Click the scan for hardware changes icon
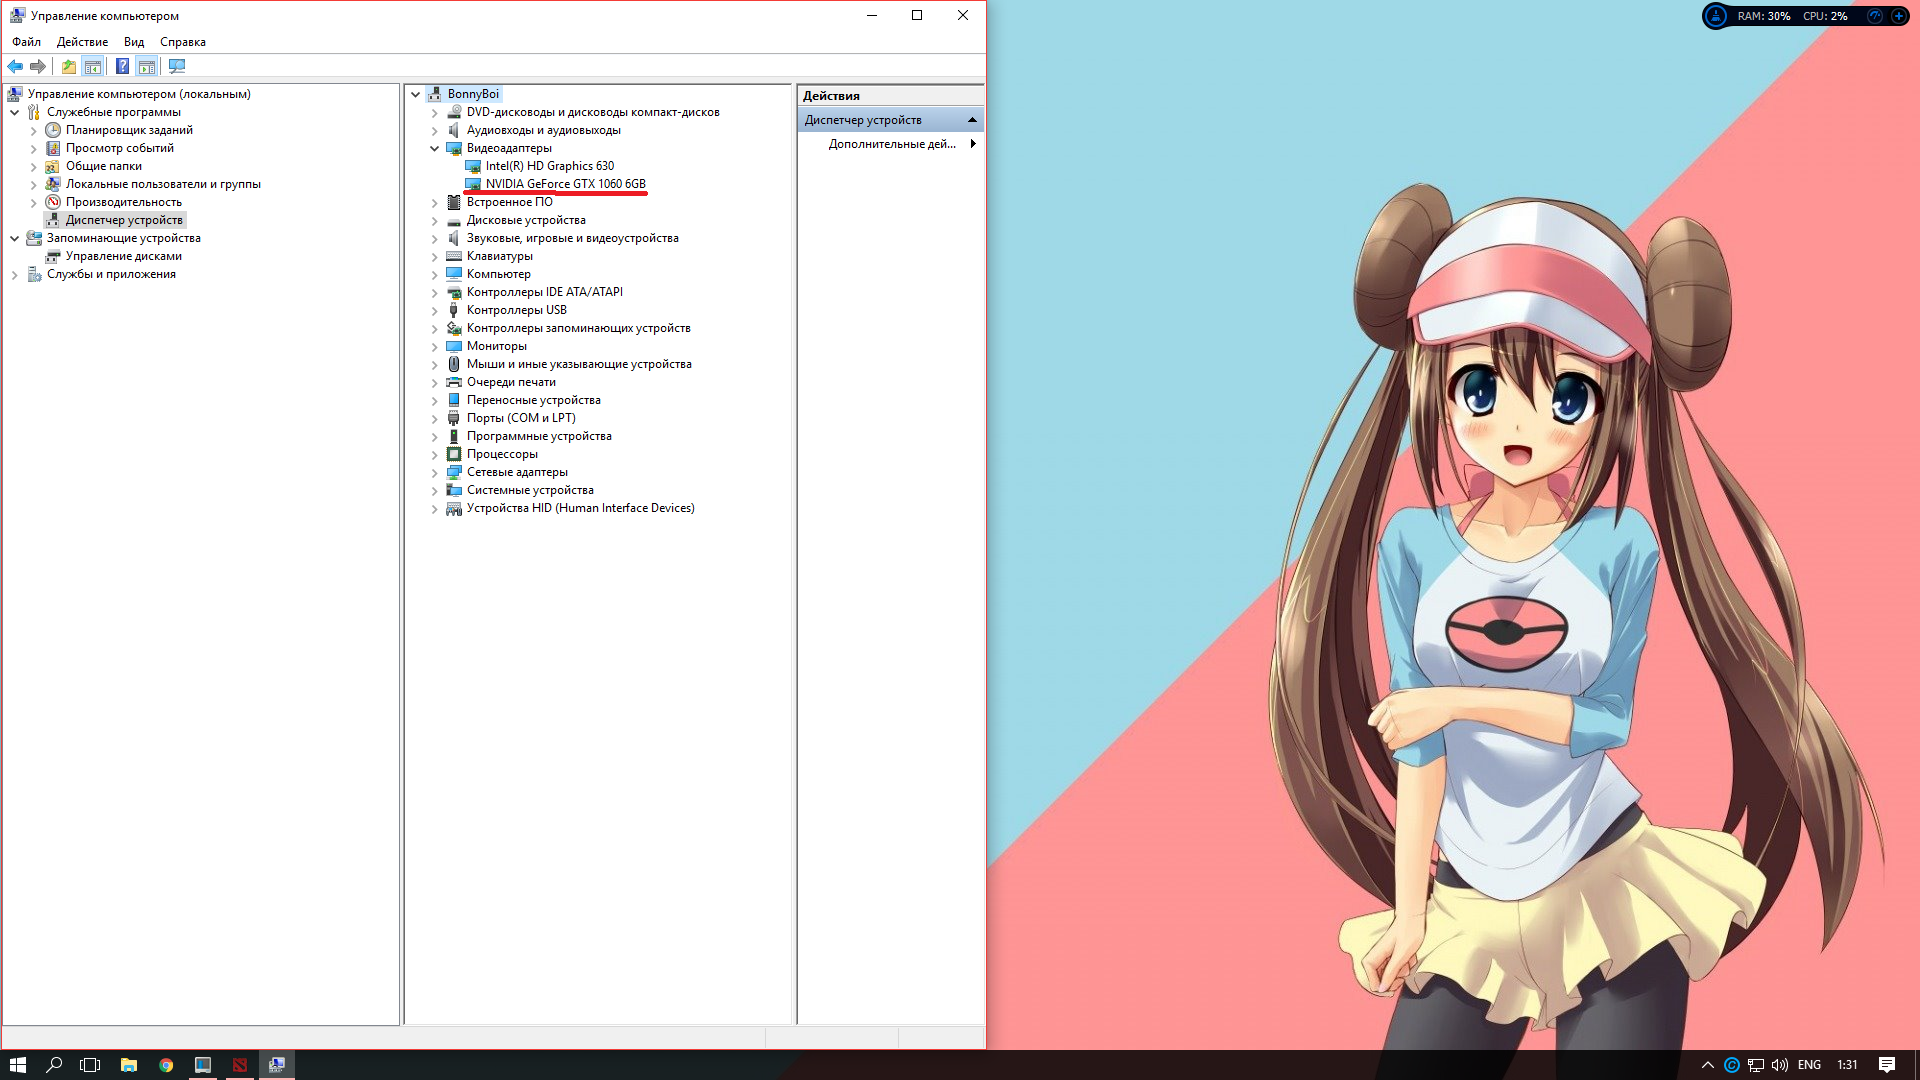Image resolution: width=1920 pixels, height=1080 pixels. [x=177, y=66]
